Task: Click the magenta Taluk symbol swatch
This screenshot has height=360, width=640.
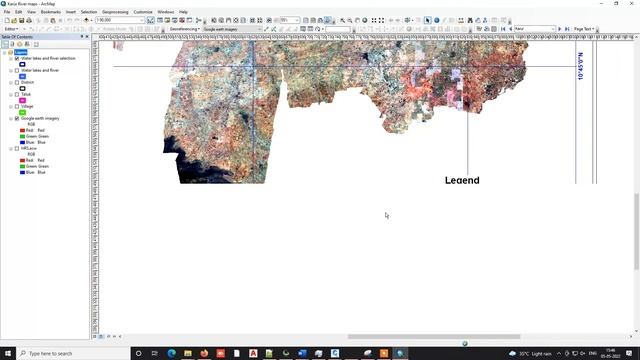Action: point(22,100)
